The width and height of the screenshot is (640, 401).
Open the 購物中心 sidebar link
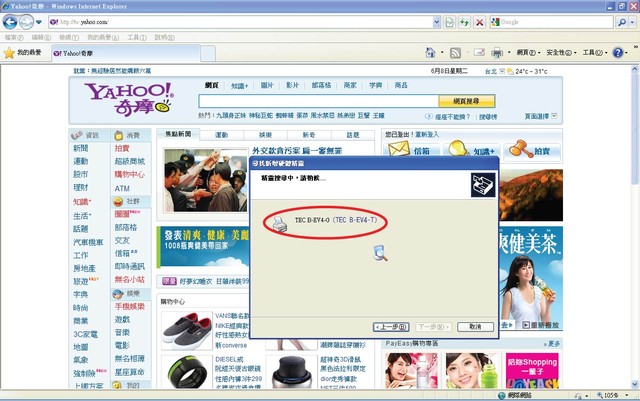point(129,174)
